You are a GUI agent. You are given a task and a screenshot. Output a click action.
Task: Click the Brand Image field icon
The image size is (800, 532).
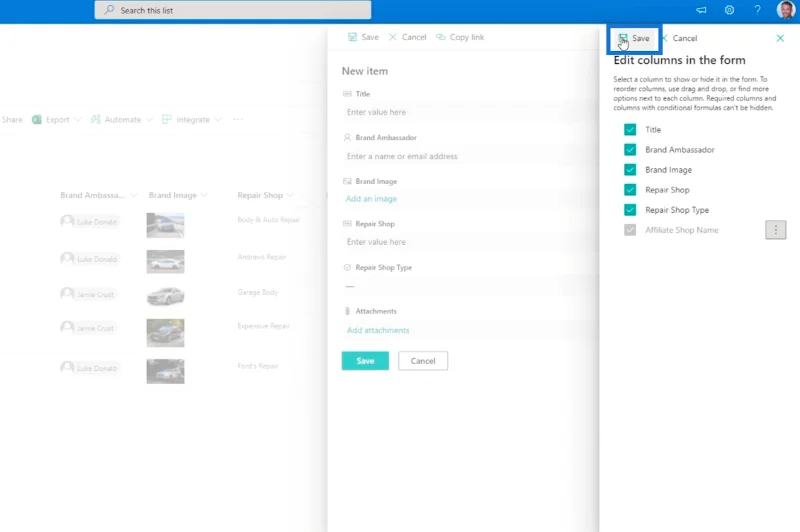347,181
